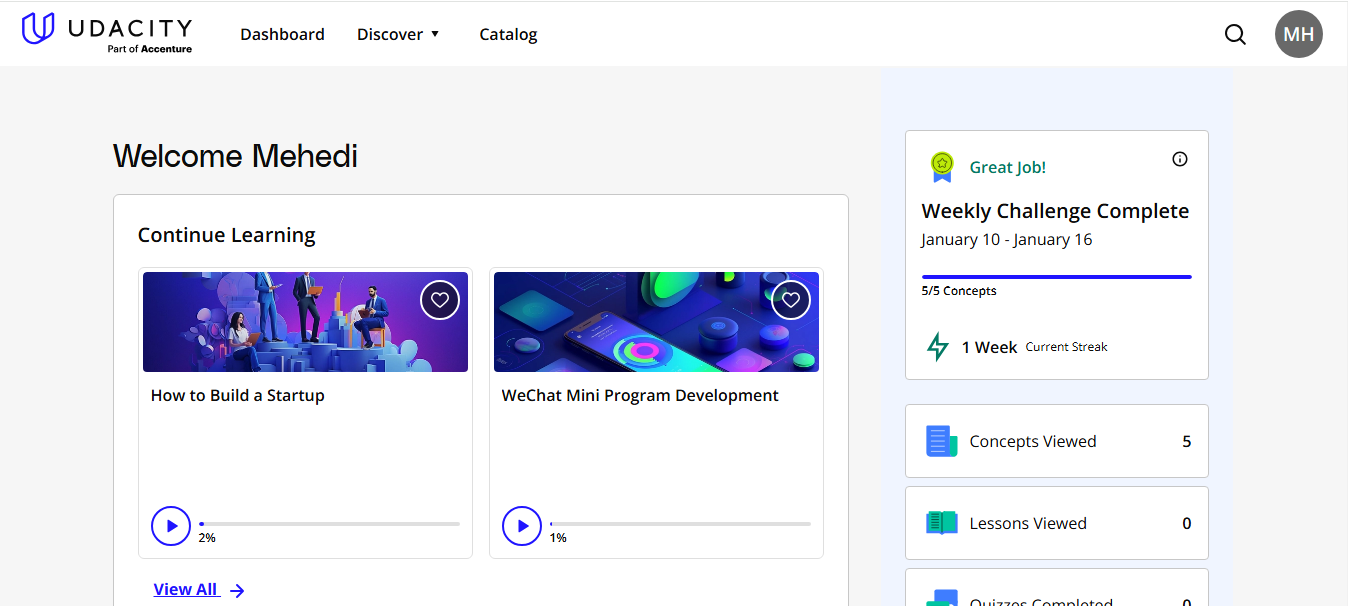Open the Discover menu
This screenshot has width=1348, height=606.
[x=398, y=34]
